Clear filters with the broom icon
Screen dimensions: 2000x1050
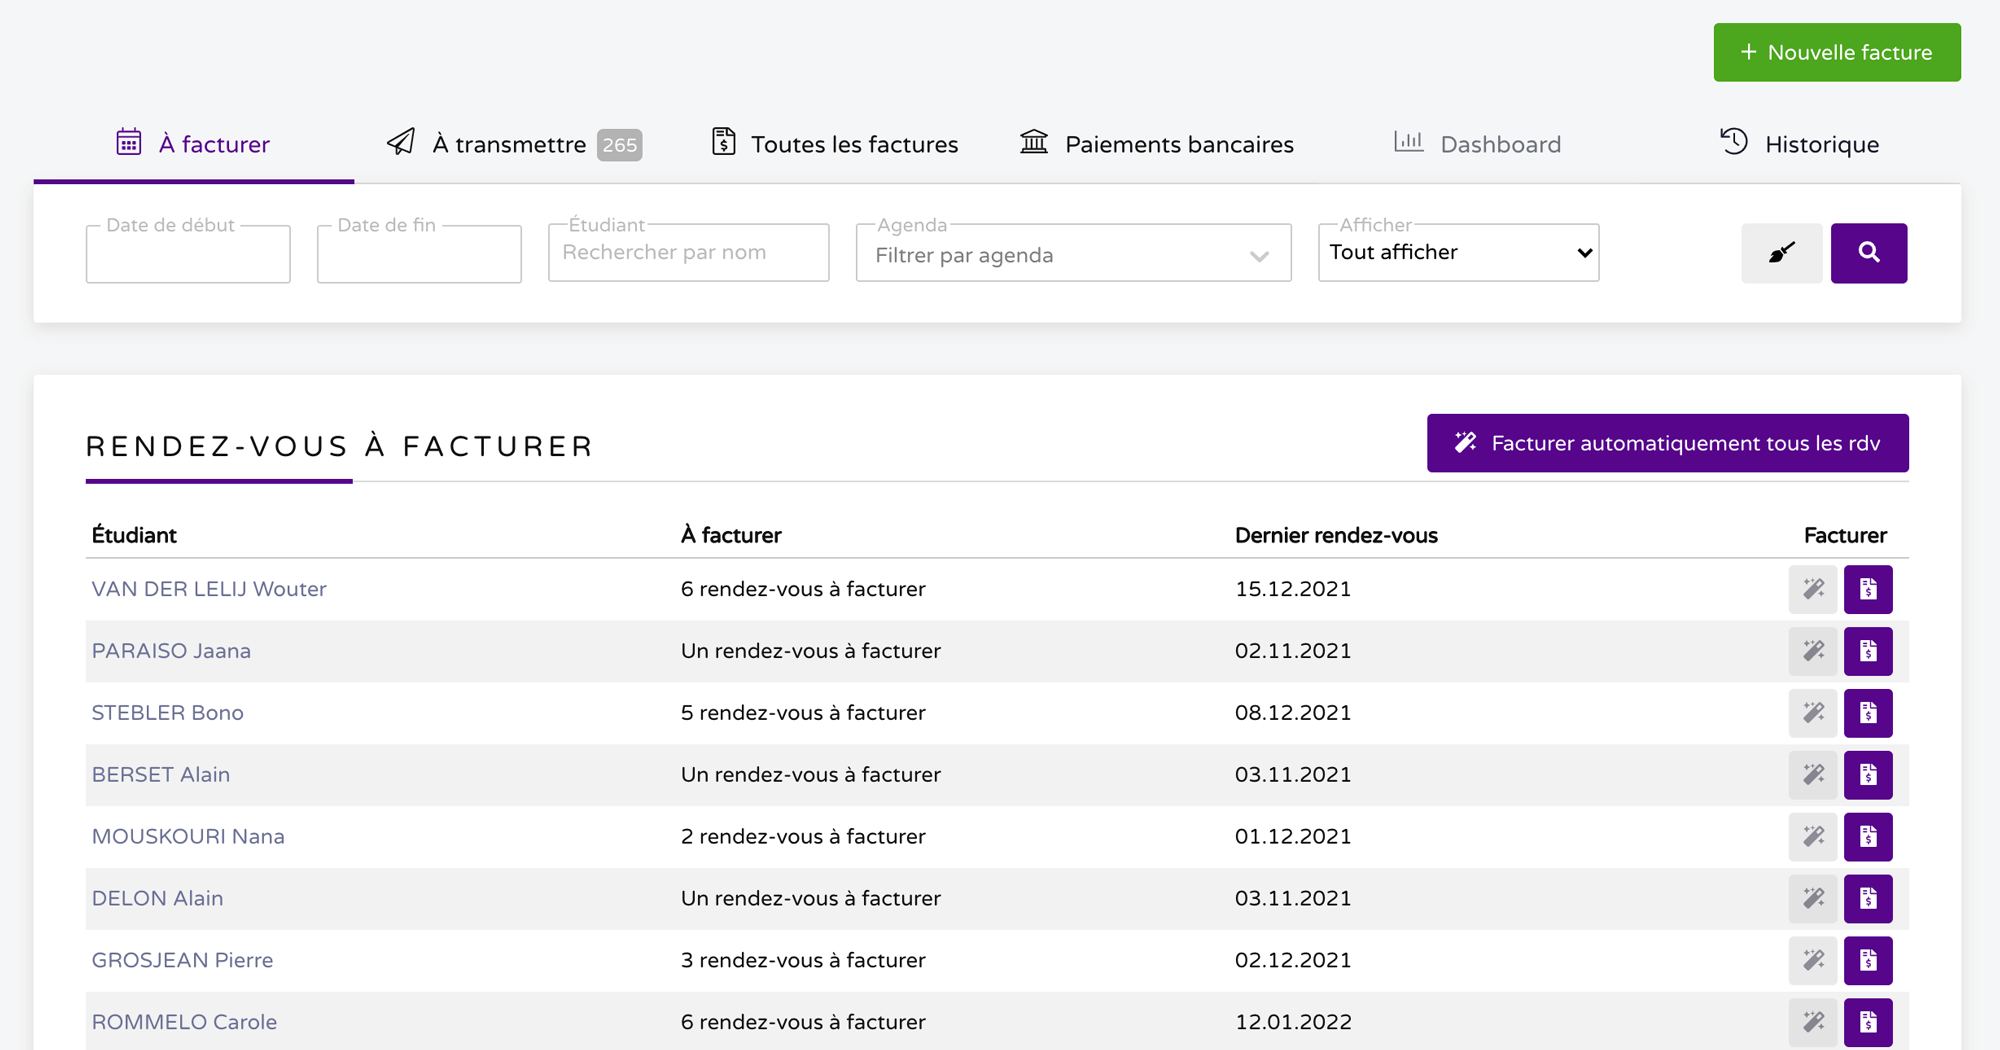1781,253
